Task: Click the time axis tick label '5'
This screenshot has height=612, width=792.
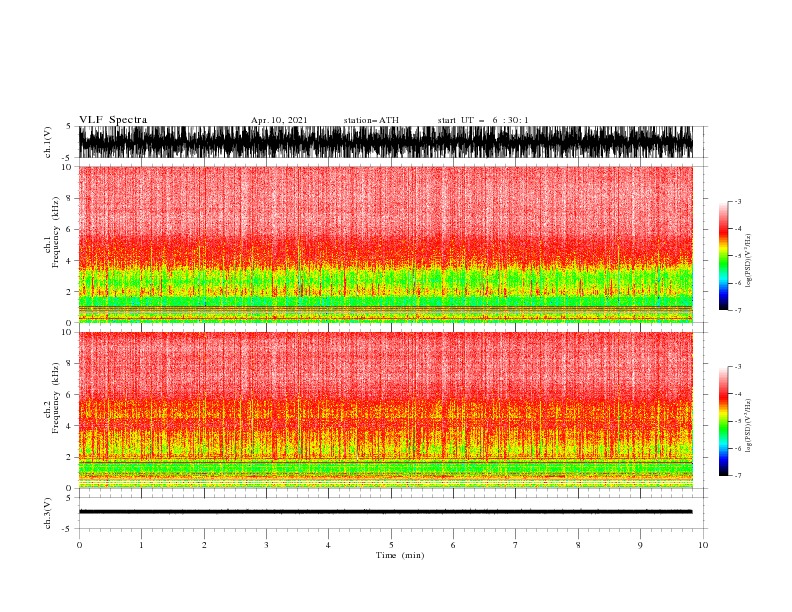Action: point(391,545)
